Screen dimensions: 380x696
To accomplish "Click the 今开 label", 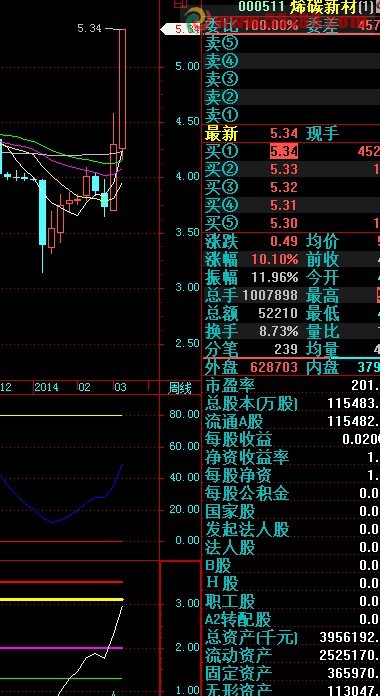I will click(x=322, y=278).
